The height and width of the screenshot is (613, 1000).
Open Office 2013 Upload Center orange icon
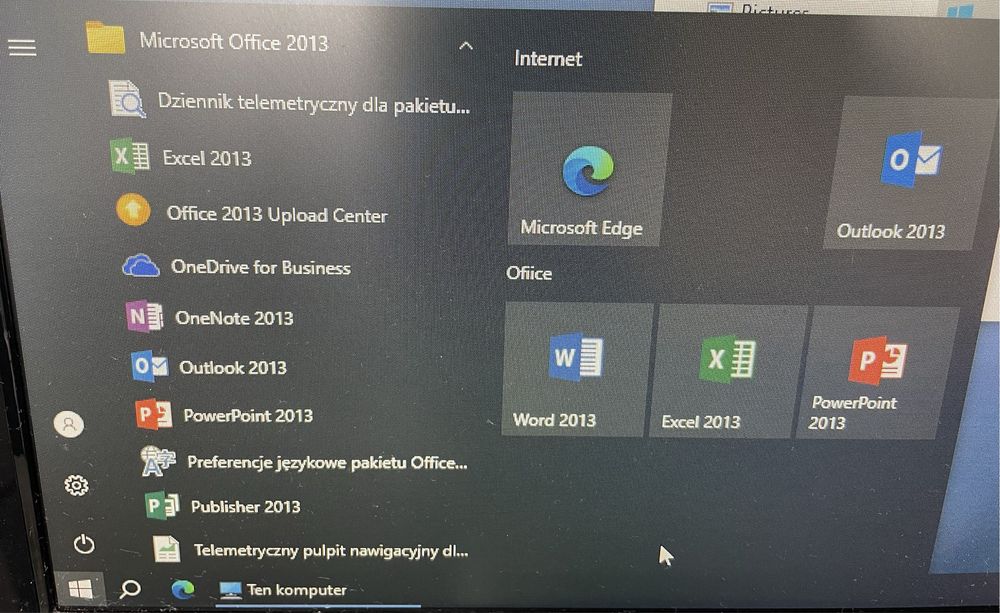[133, 210]
